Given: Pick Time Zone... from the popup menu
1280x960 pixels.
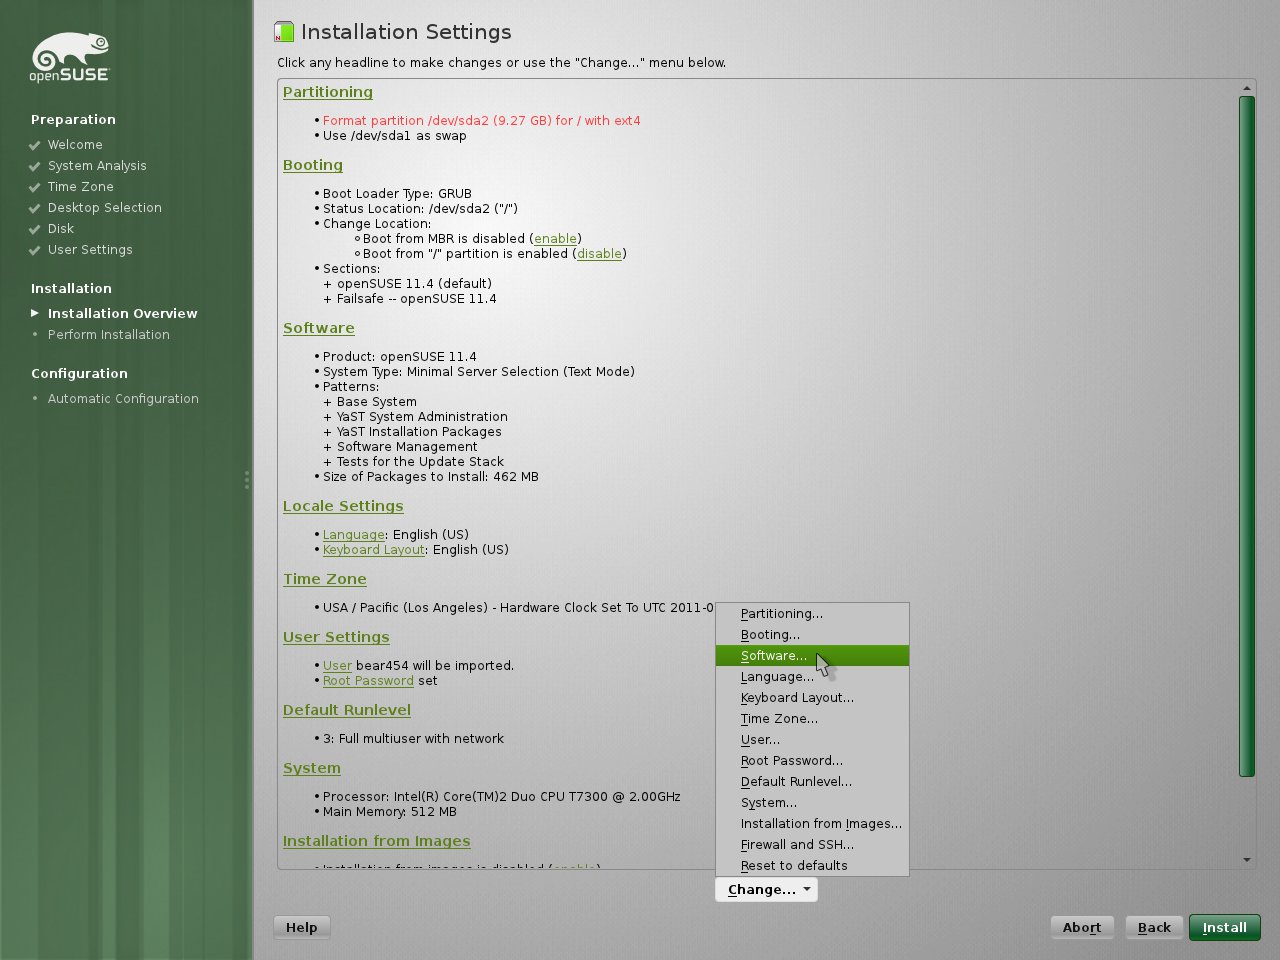Looking at the screenshot, I should click(x=812, y=719).
